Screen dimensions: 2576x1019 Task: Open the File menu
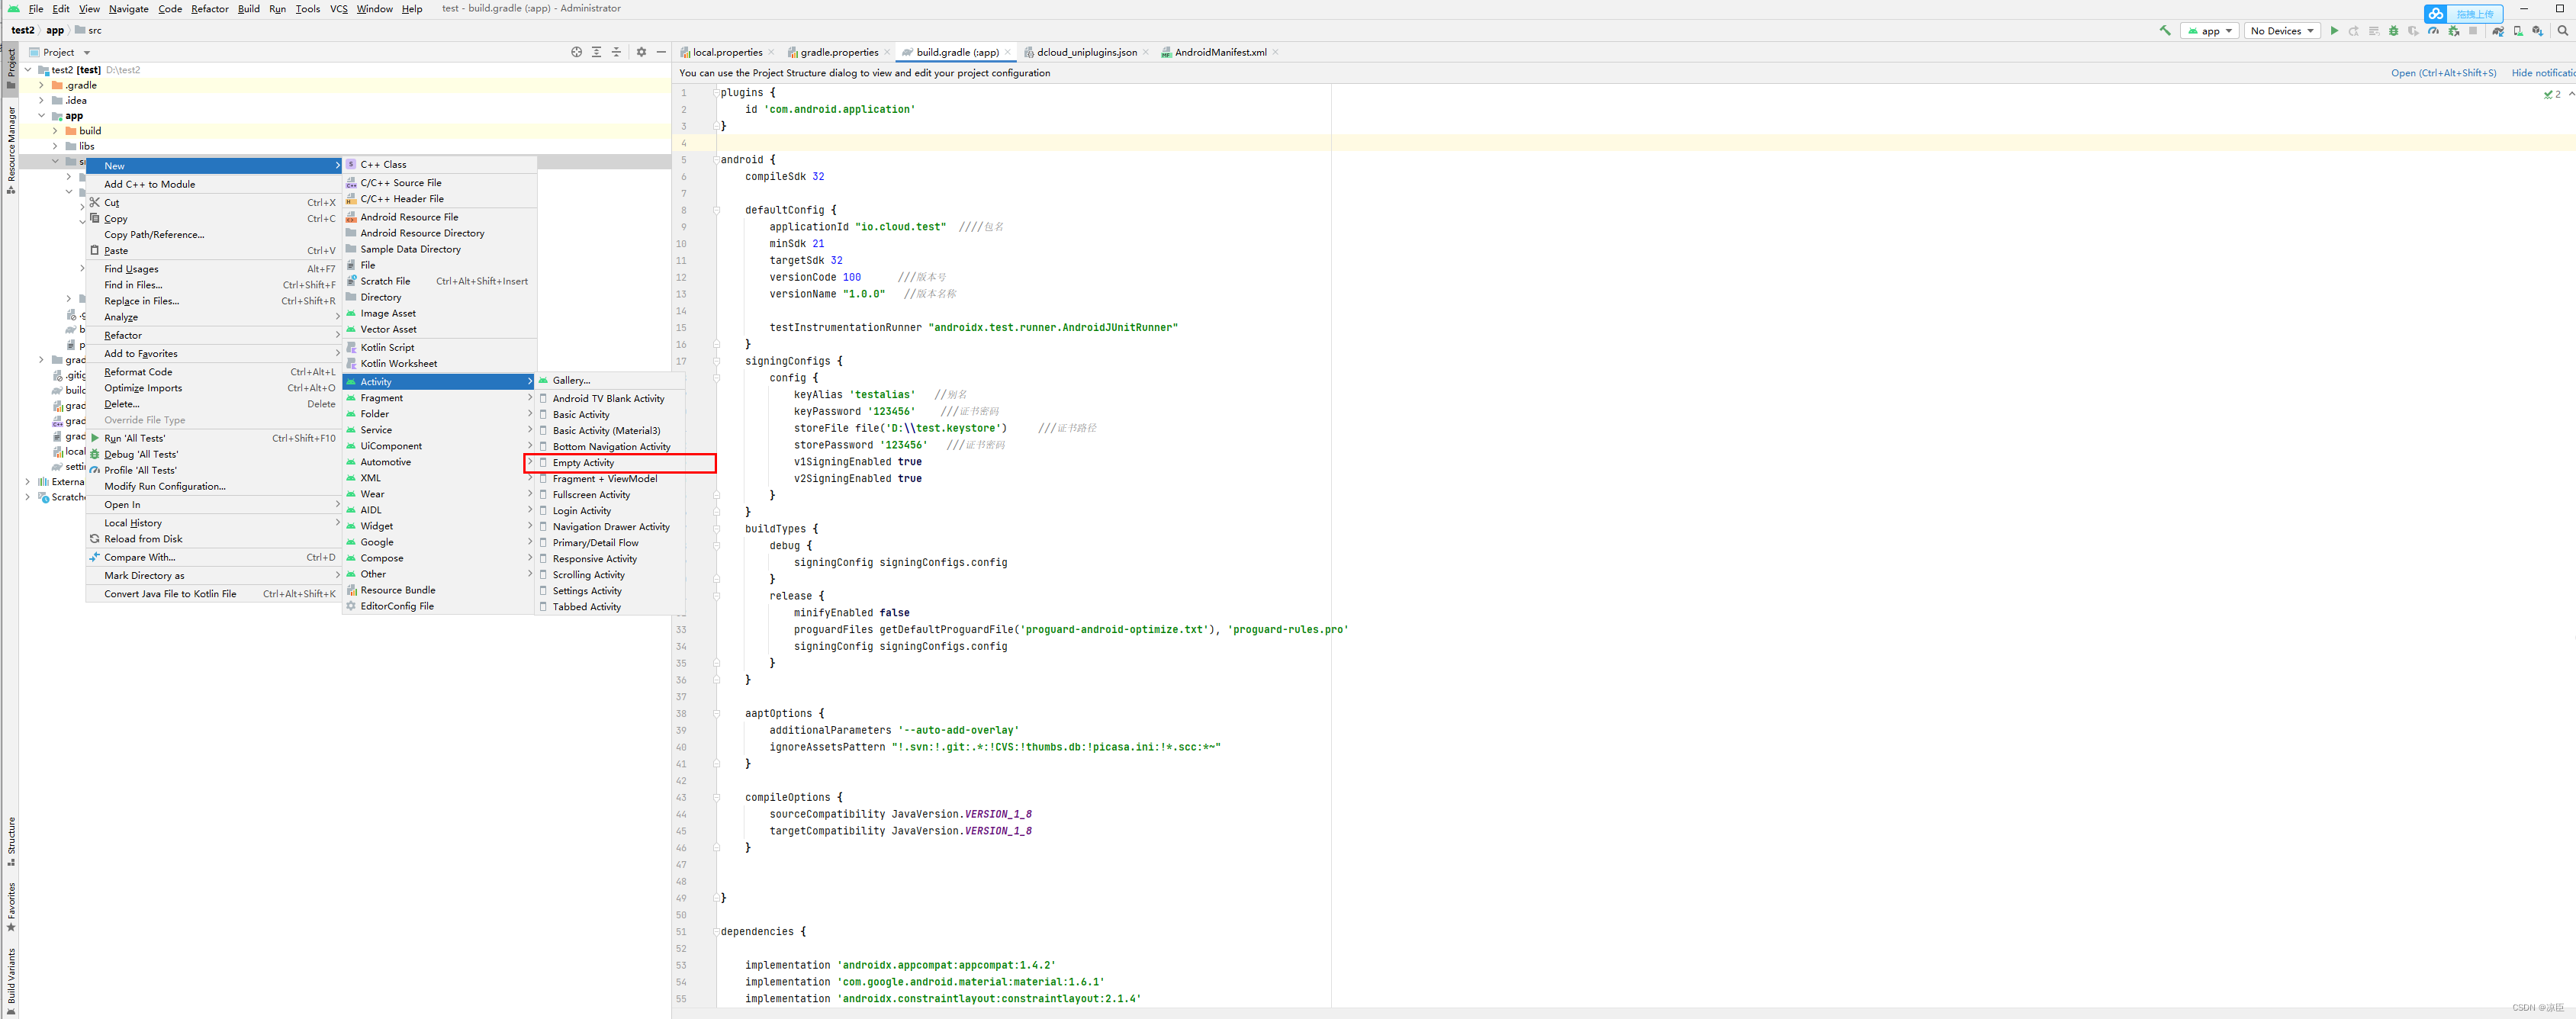(x=36, y=9)
